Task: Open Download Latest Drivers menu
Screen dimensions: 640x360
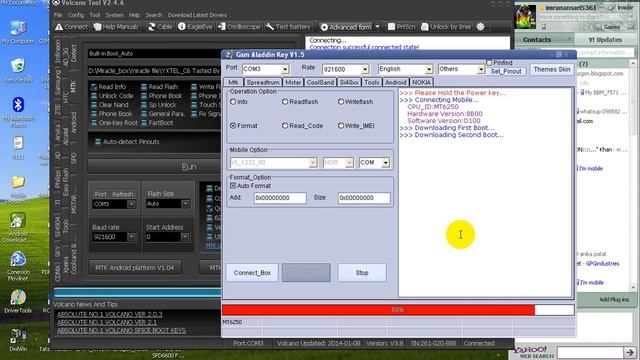Action: pyautogui.click(x=197, y=15)
